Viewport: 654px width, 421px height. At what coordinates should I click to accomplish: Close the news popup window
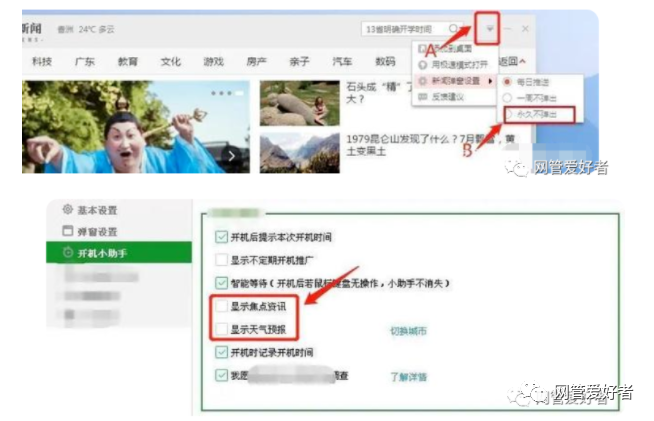[525, 28]
